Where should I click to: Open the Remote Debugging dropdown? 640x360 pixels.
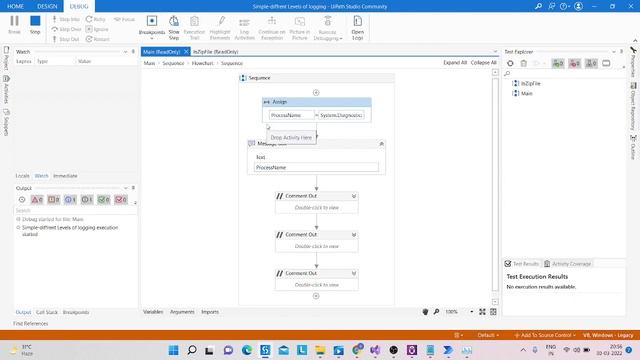(x=328, y=28)
